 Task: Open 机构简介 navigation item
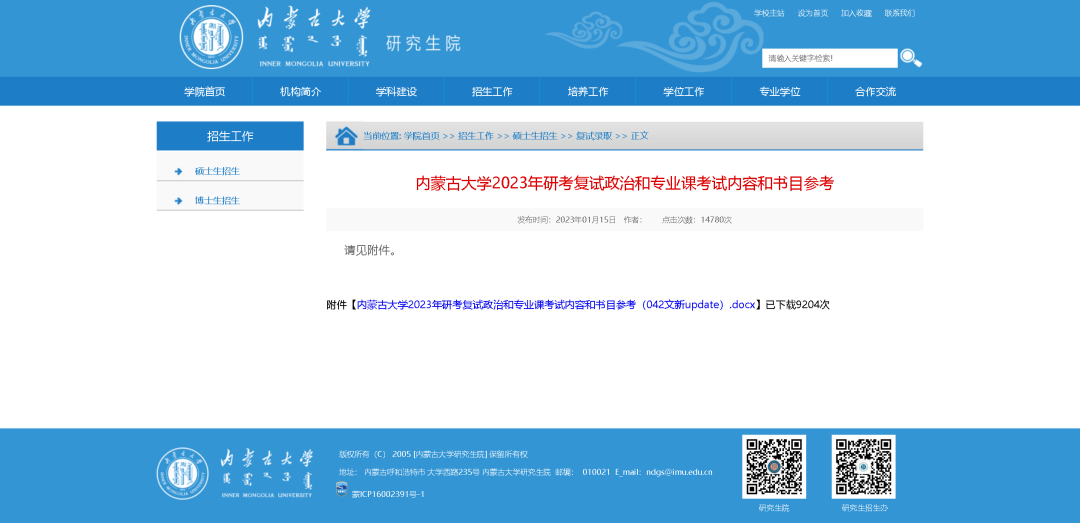point(300,92)
